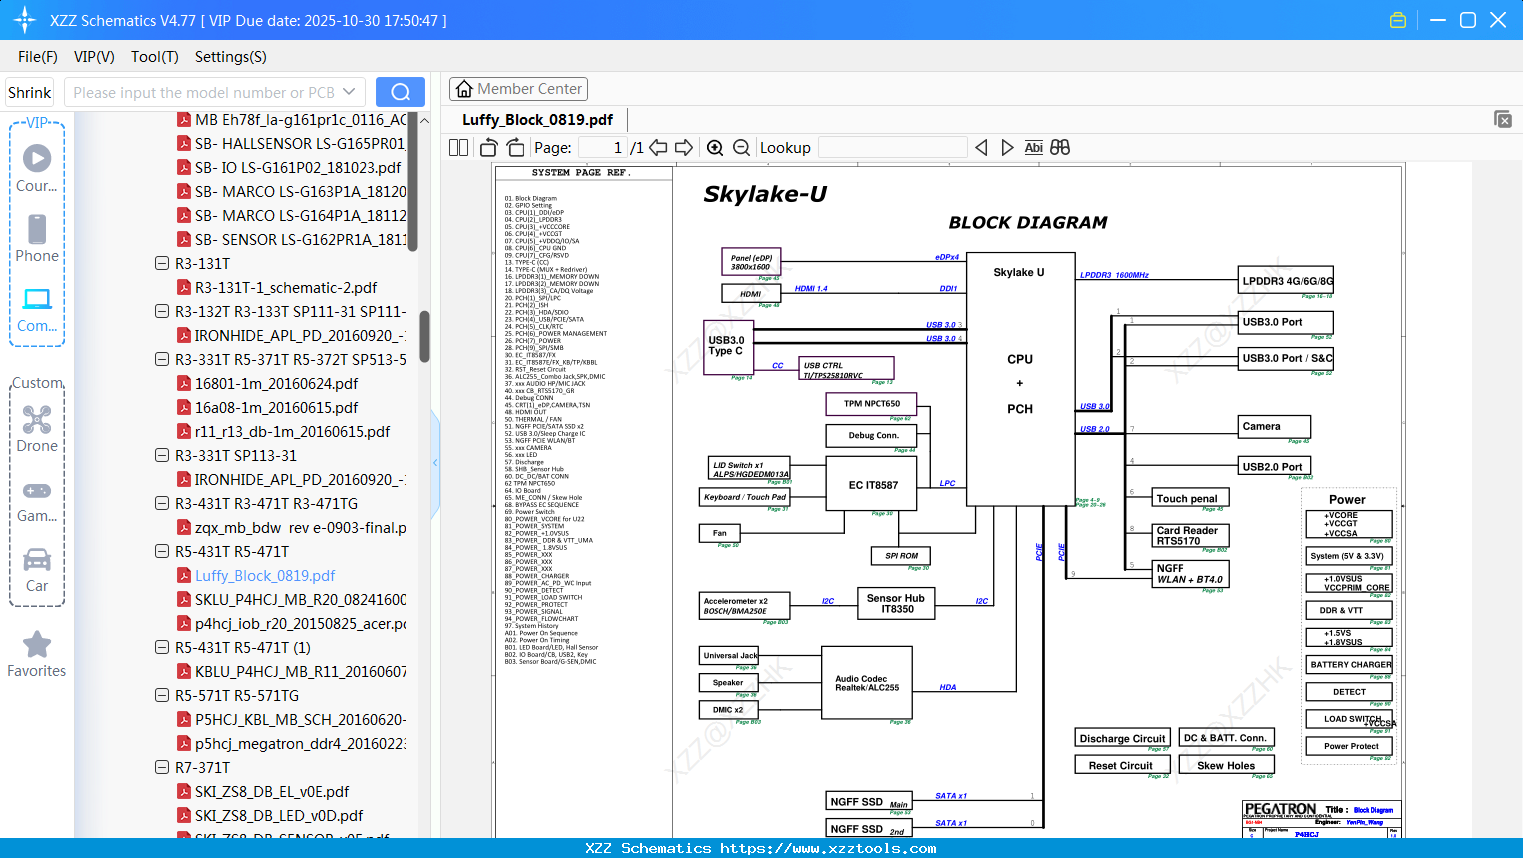The image size is (1523, 858).
Task: Go to next page arrow
Action: [x=684, y=148]
